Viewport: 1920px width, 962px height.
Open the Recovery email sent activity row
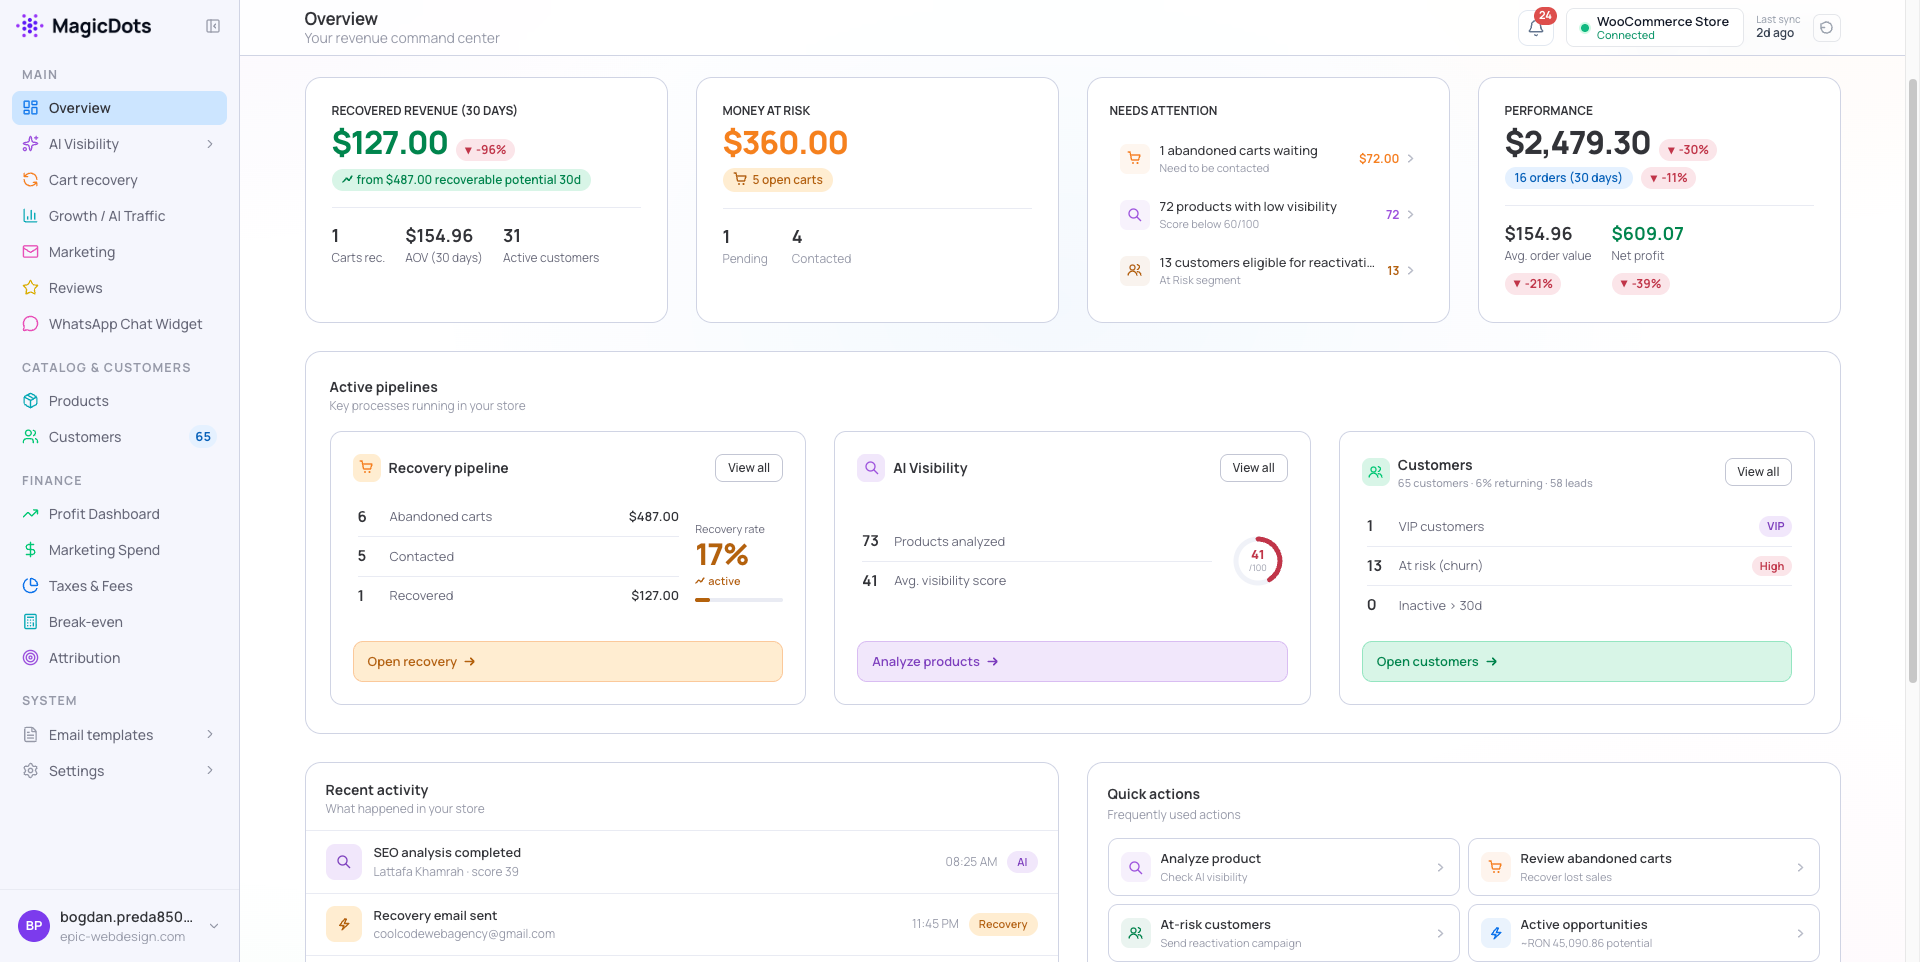pos(682,924)
